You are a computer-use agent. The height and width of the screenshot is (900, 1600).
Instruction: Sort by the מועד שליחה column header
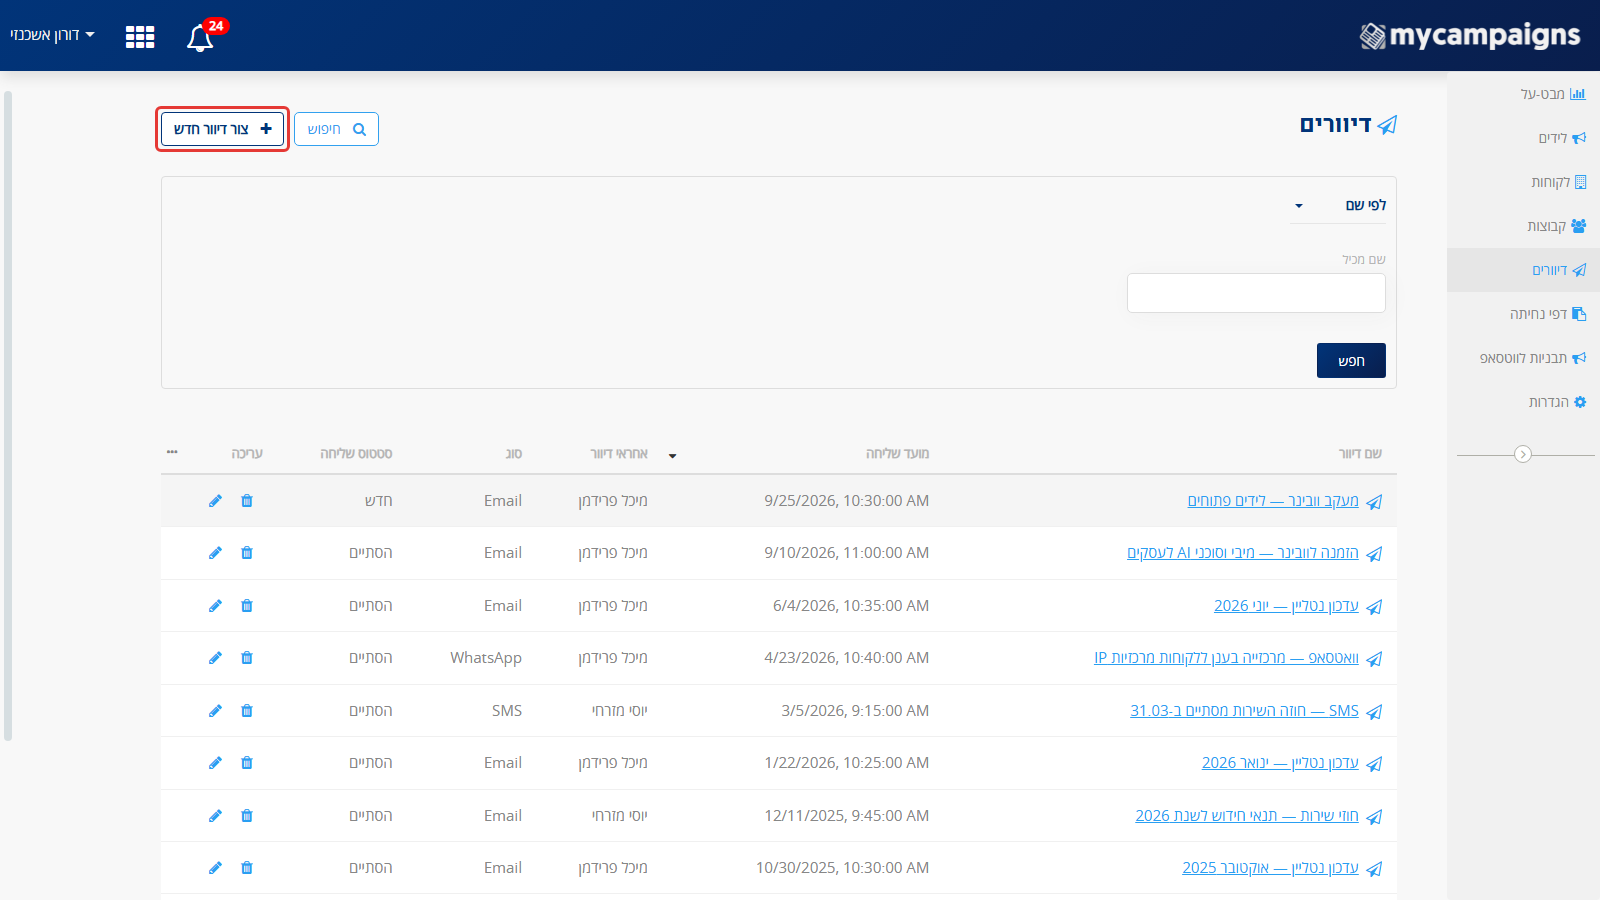click(897, 454)
